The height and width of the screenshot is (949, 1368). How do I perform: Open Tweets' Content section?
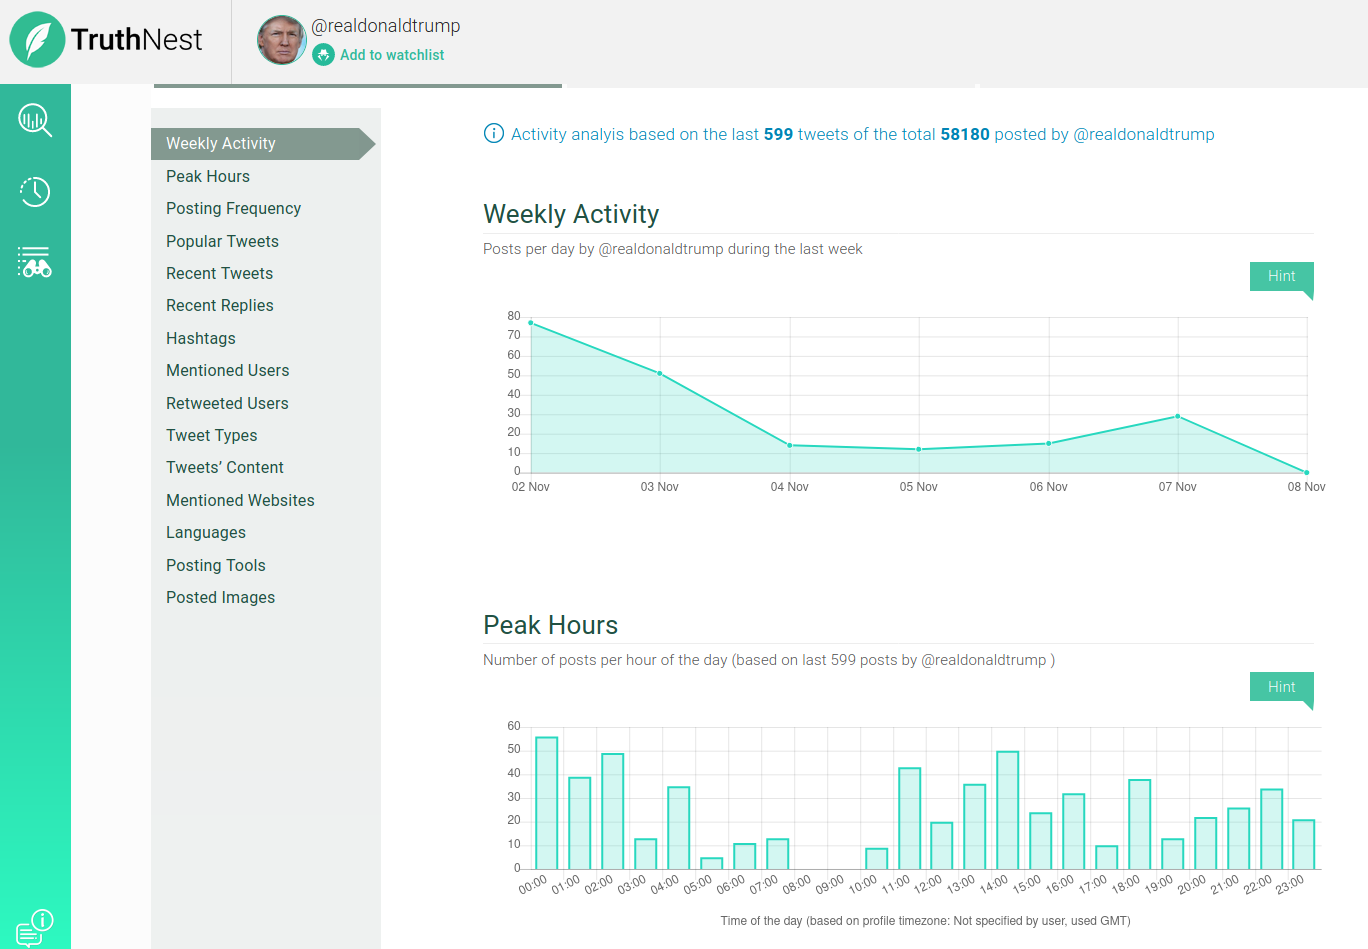click(224, 467)
